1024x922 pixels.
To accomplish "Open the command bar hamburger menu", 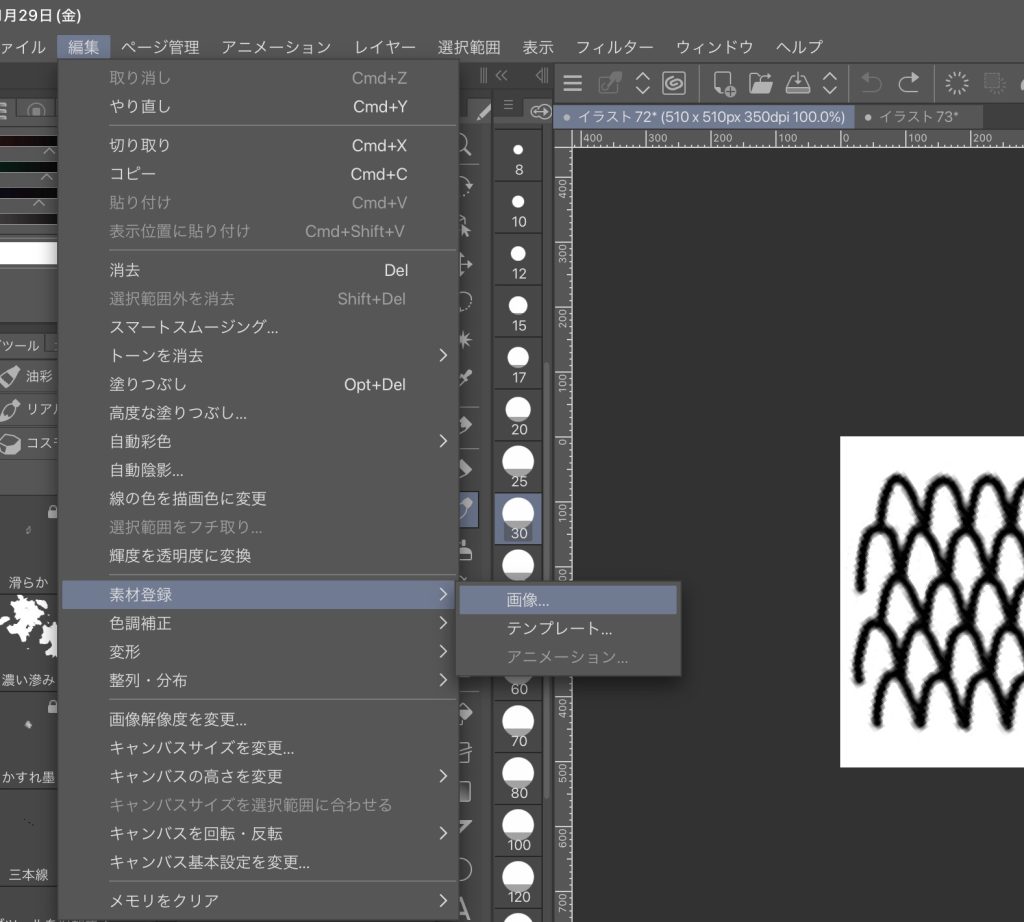I will tap(572, 83).
